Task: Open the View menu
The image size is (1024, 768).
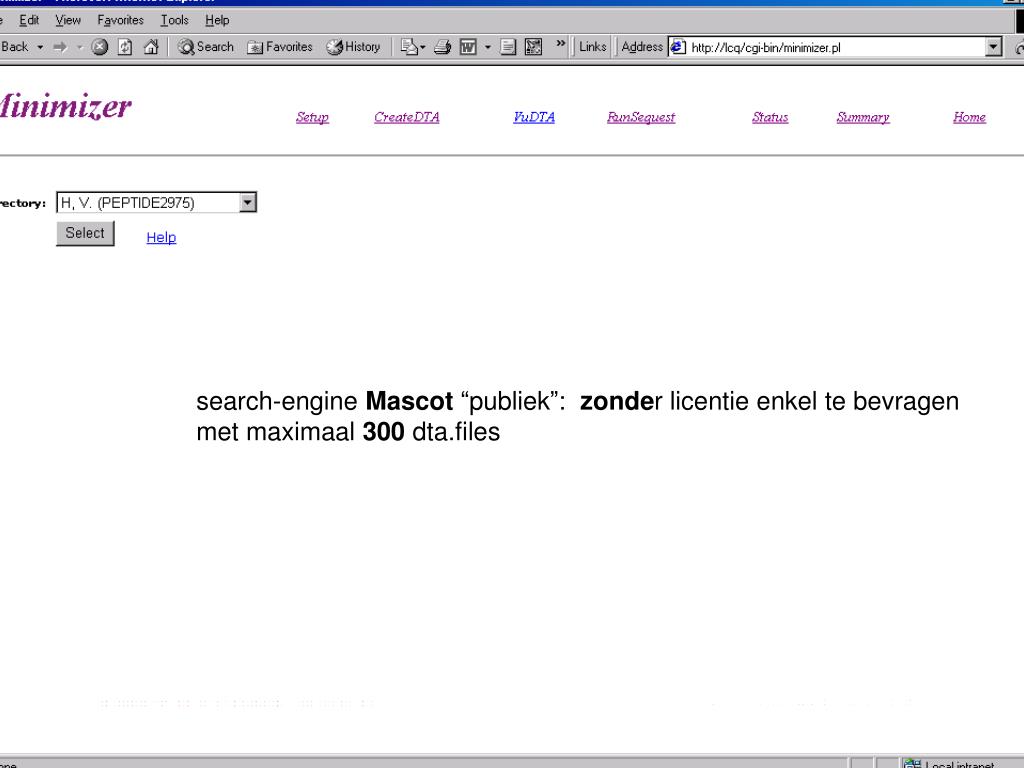Action: [x=68, y=20]
